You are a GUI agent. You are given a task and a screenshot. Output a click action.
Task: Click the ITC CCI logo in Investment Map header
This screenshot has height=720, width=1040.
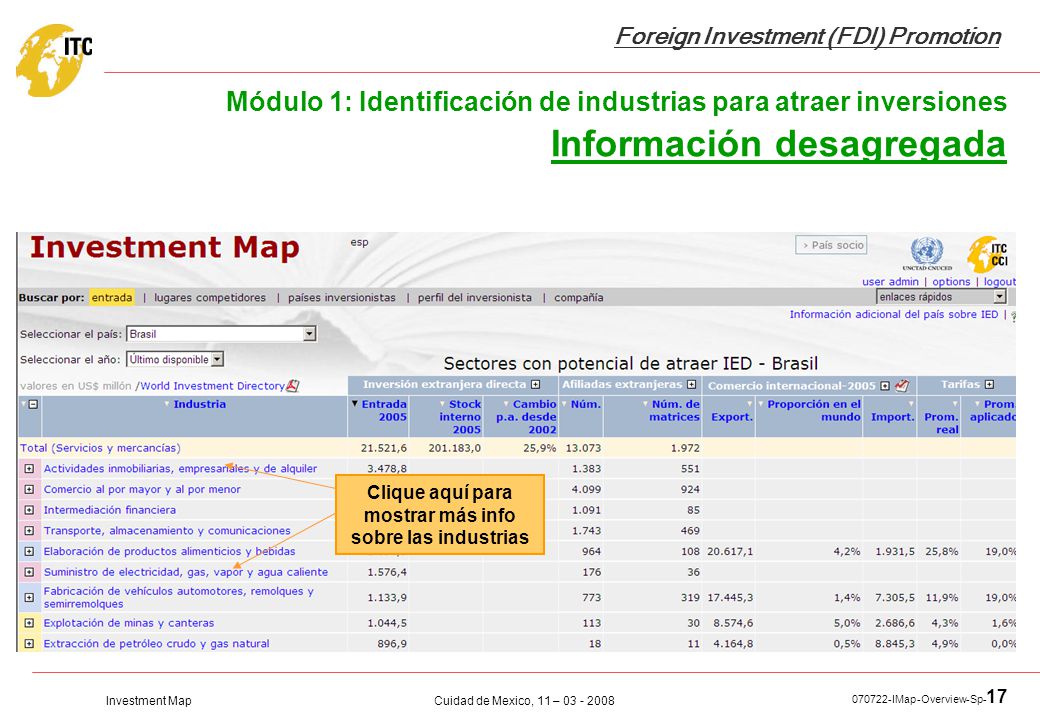click(988, 255)
